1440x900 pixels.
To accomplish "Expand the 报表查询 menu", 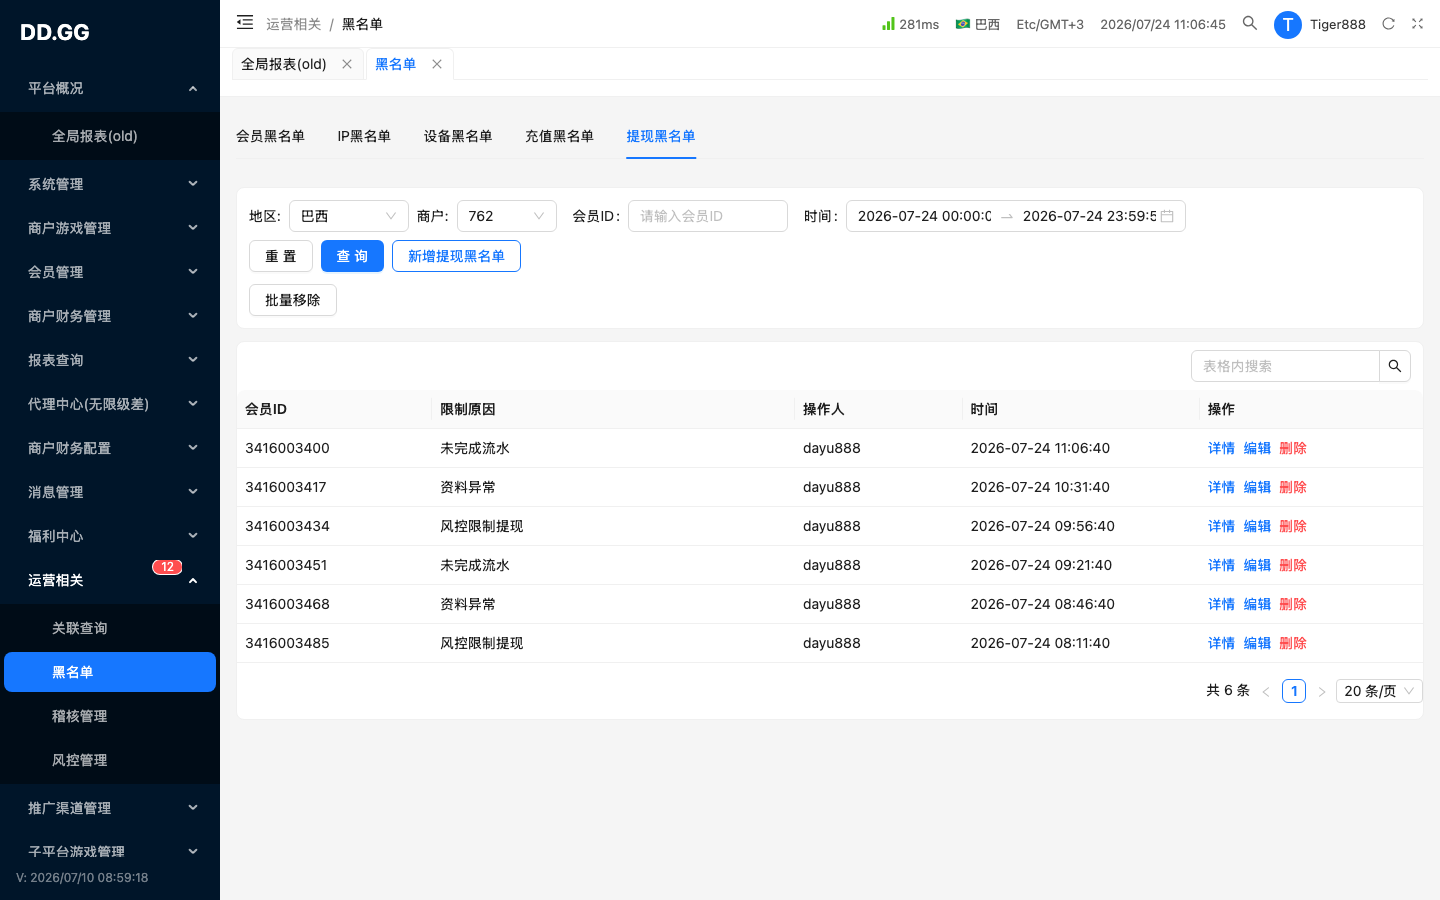I will pyautogui.click(x=110, y=360).
